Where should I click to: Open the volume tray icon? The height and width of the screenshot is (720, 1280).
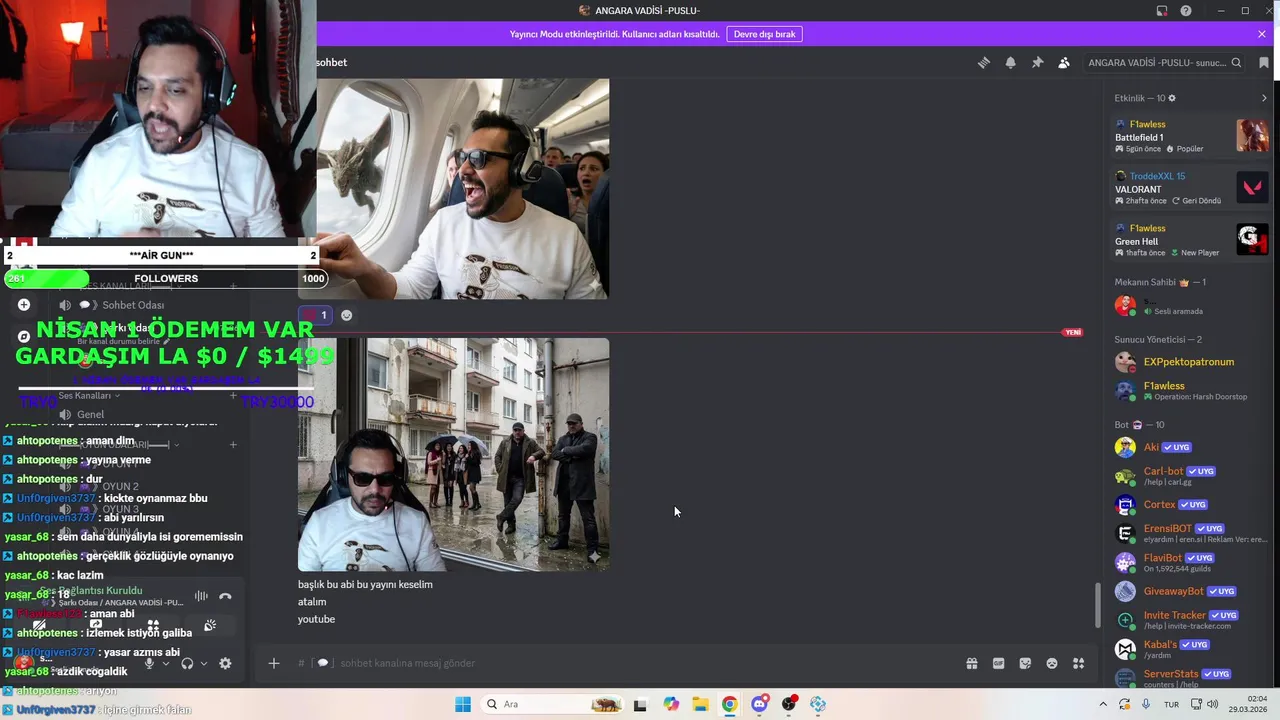1213,704
